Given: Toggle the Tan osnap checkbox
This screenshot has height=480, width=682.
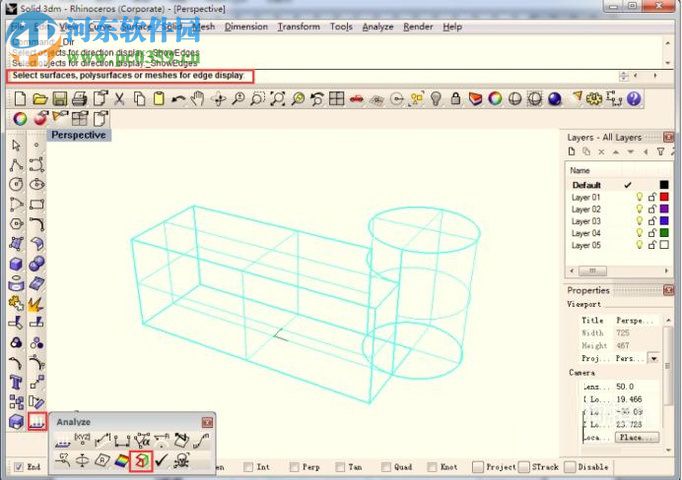Looking at the screenshot, I should coord(340,467).
